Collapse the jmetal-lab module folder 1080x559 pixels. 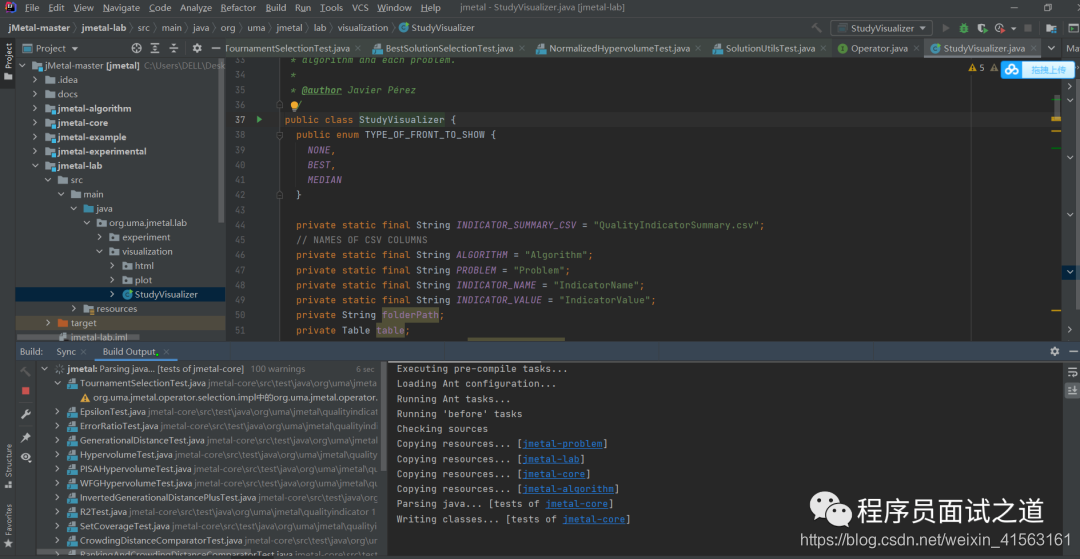point(36,166)
